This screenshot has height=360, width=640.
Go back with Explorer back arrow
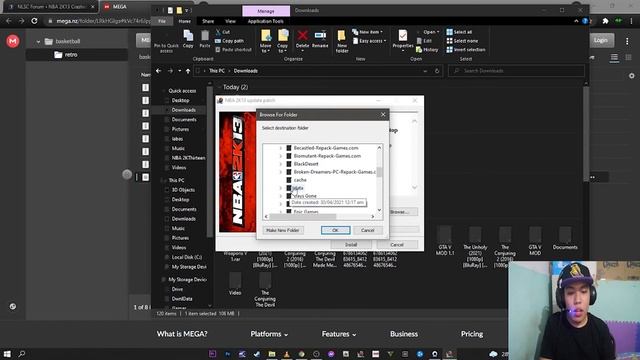(158, 71)
